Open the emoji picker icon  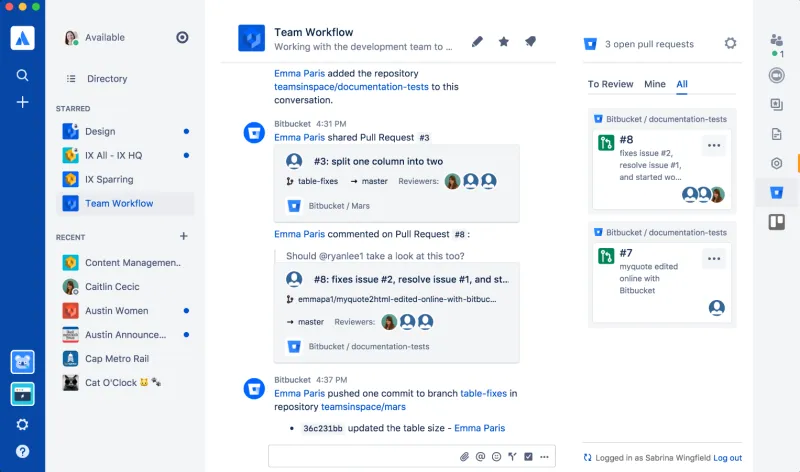pyautogui.click(x=496, y=457)
